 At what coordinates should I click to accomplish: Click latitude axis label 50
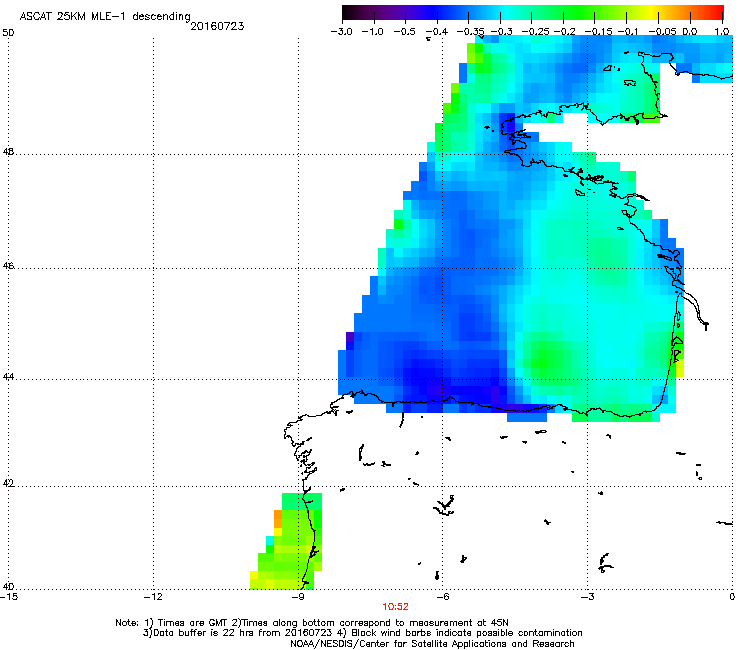coord(8,33)
